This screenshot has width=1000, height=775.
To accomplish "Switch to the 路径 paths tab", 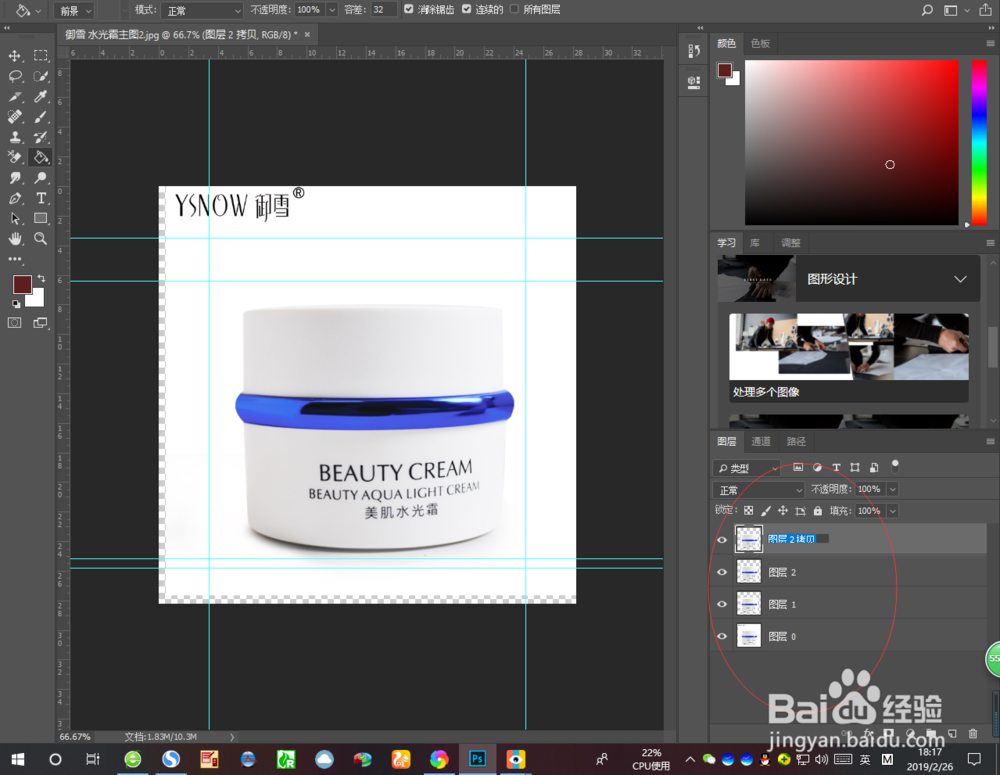I will [795, 441].
